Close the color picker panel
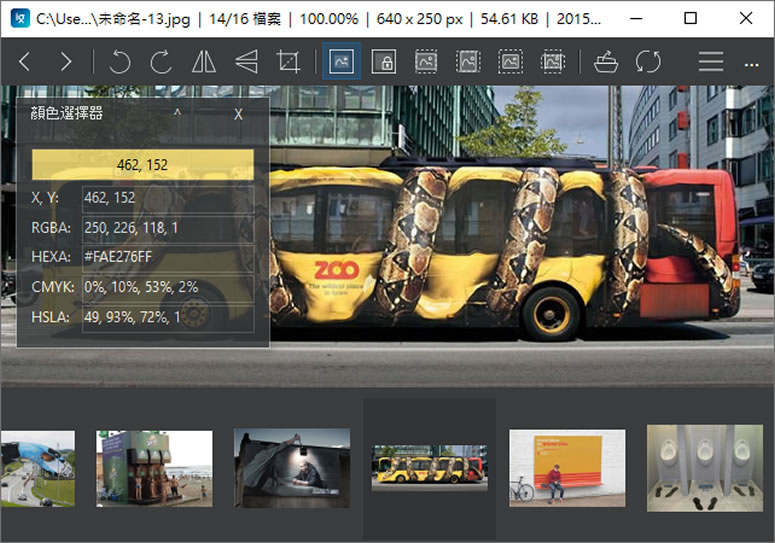The width and height of the screenshot is (775, 543). 238,114
